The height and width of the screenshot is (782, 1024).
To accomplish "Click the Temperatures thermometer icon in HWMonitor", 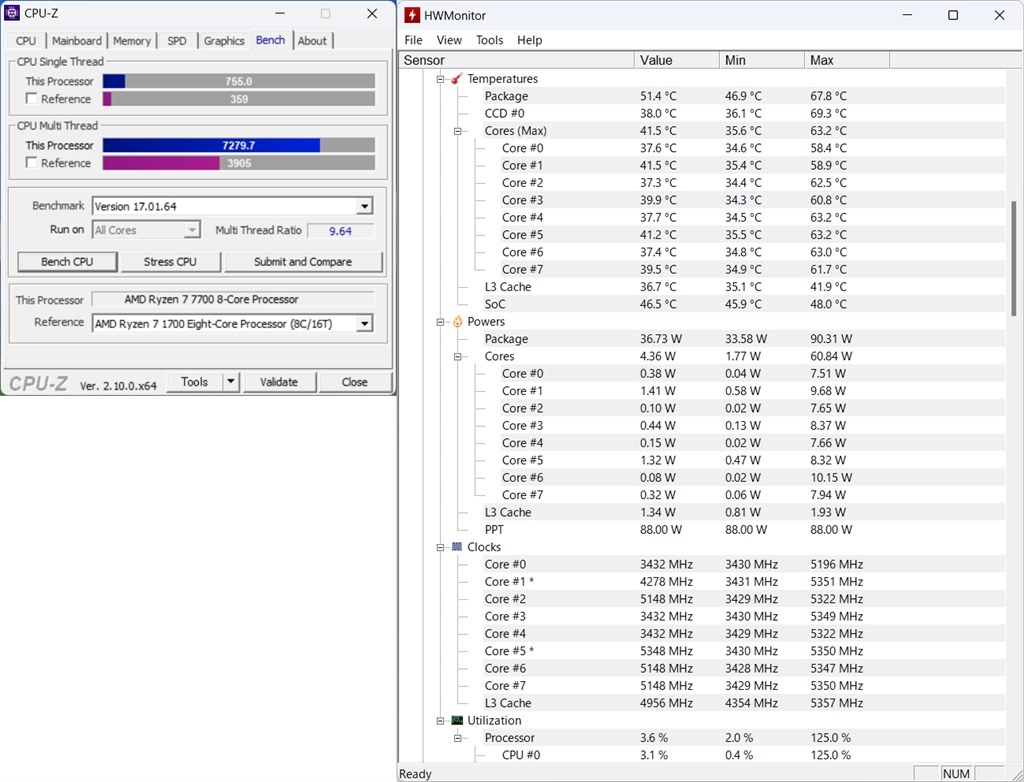I will (457, 78).
